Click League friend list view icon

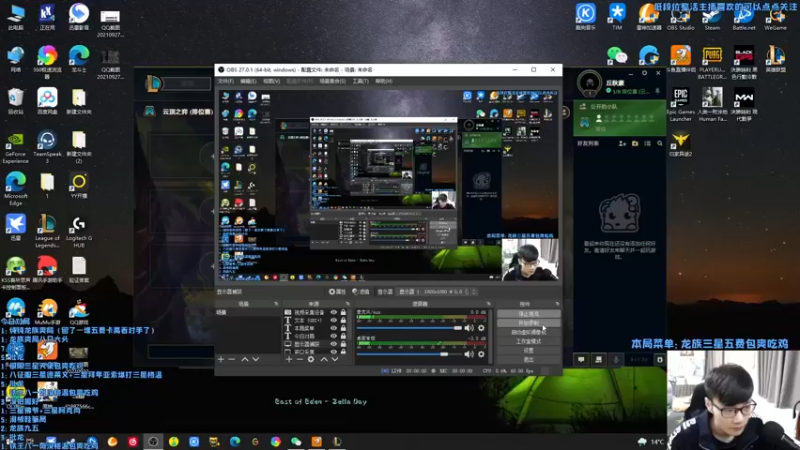point(647,144)
